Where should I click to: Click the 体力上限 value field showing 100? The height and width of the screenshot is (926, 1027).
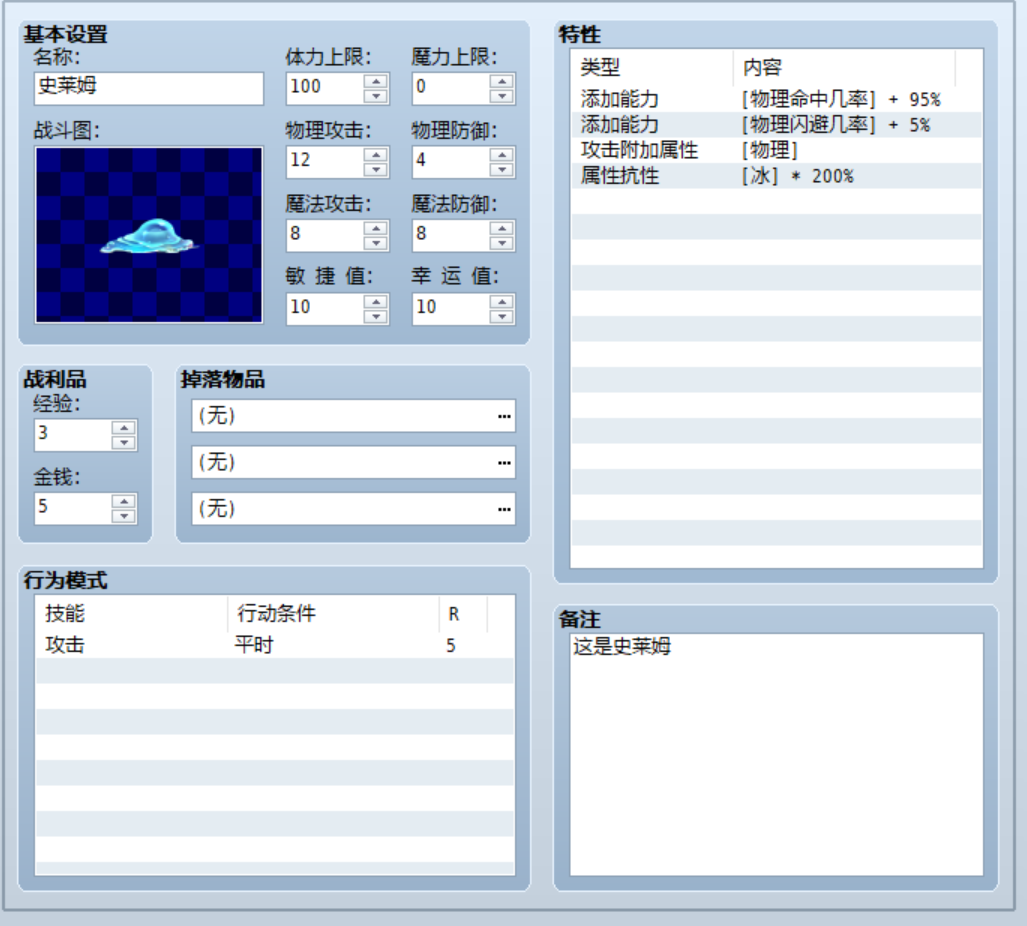point(325,88)
